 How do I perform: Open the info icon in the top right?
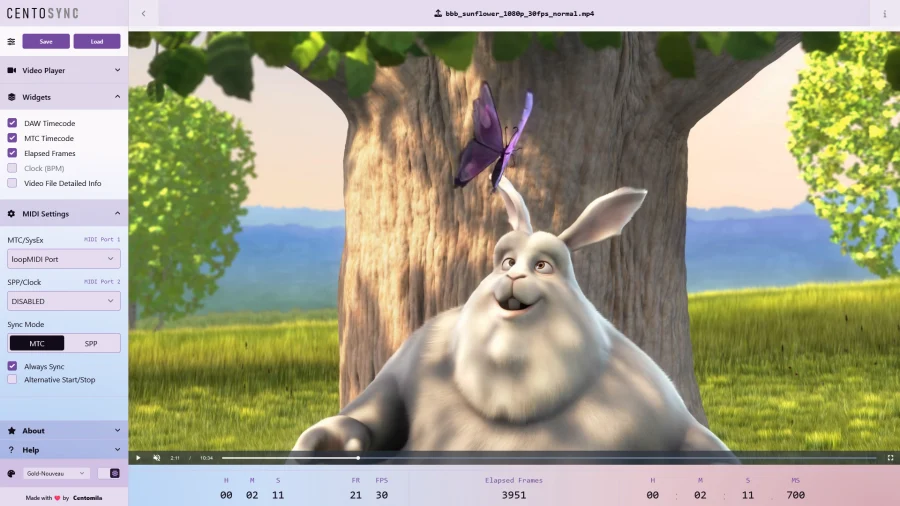click(885, 14)
